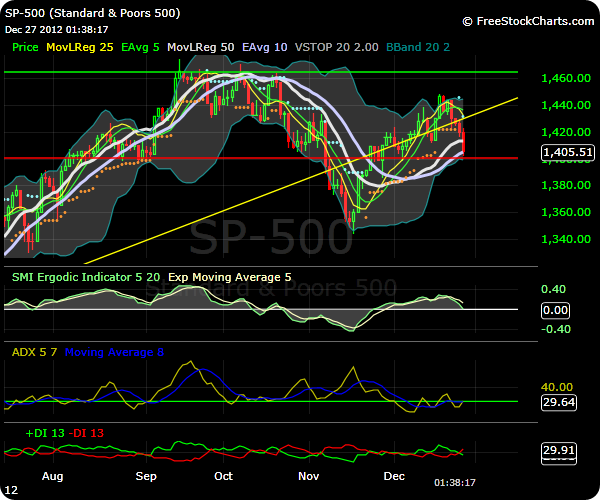Click the 1,360.00 price axis value
The image size is (600, 500).
click(x=566, y=212)
